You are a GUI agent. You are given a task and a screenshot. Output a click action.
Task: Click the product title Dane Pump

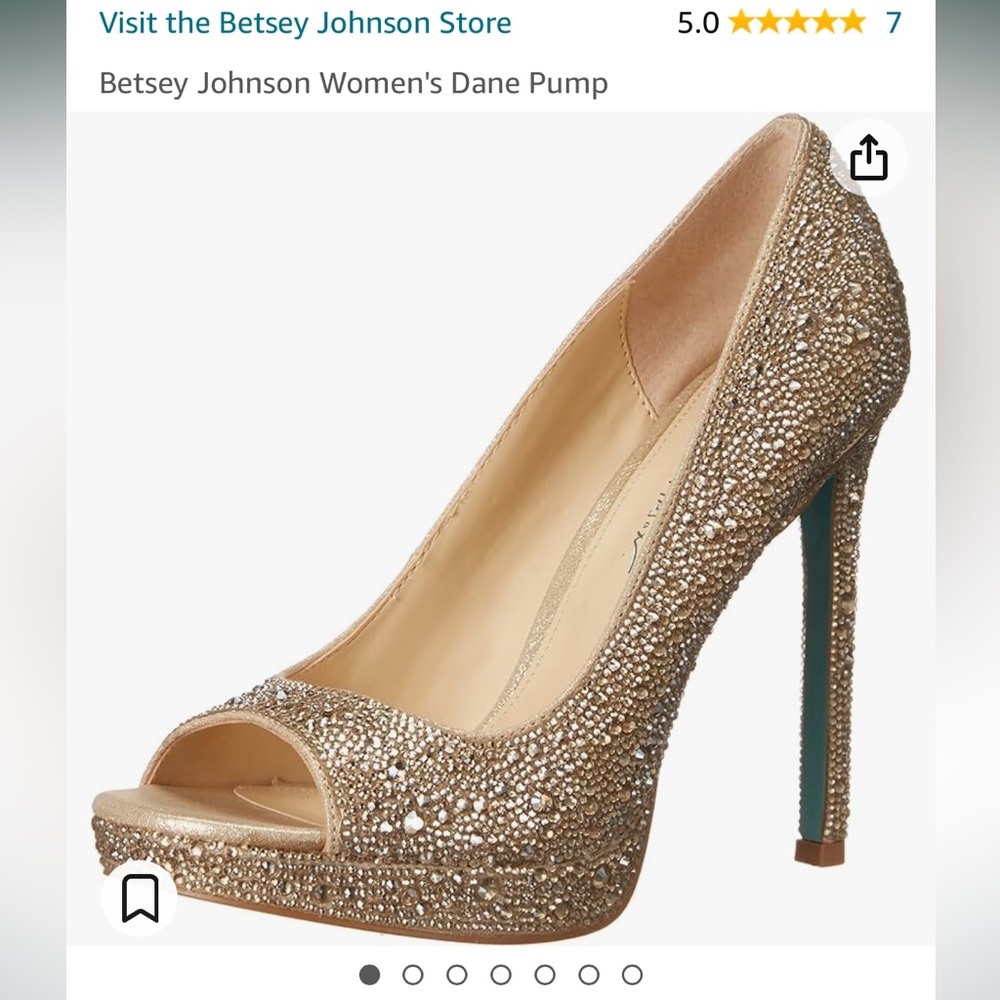tap(353, 84)
